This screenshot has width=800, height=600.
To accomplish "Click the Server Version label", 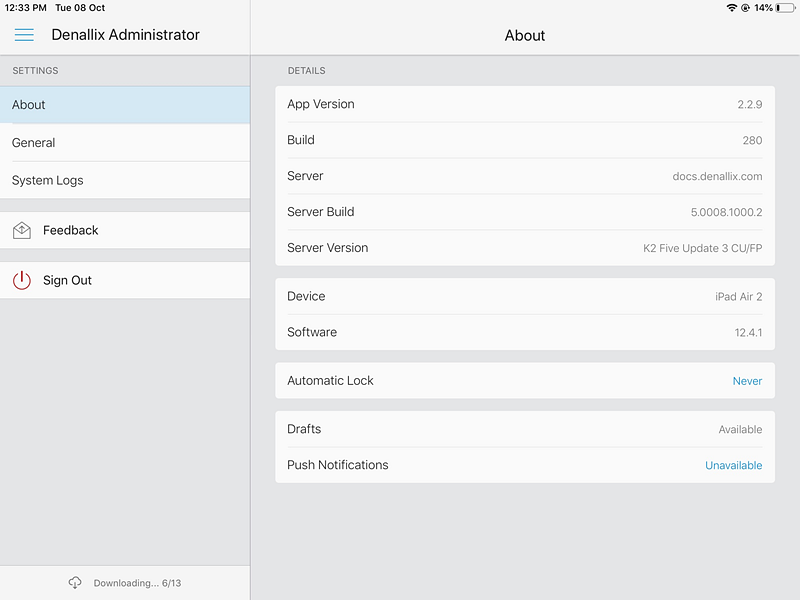I will click(328, 248).
